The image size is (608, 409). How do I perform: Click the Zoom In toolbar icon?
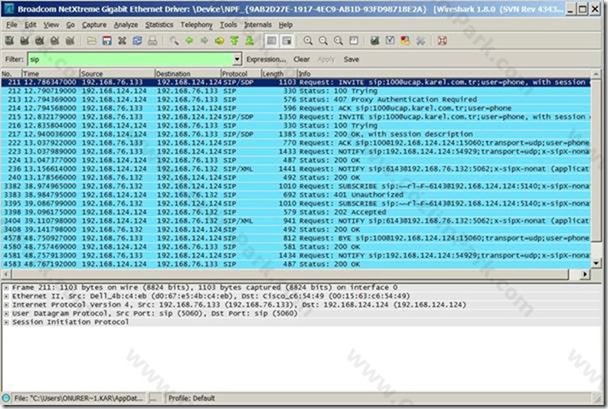pos(308,41)
